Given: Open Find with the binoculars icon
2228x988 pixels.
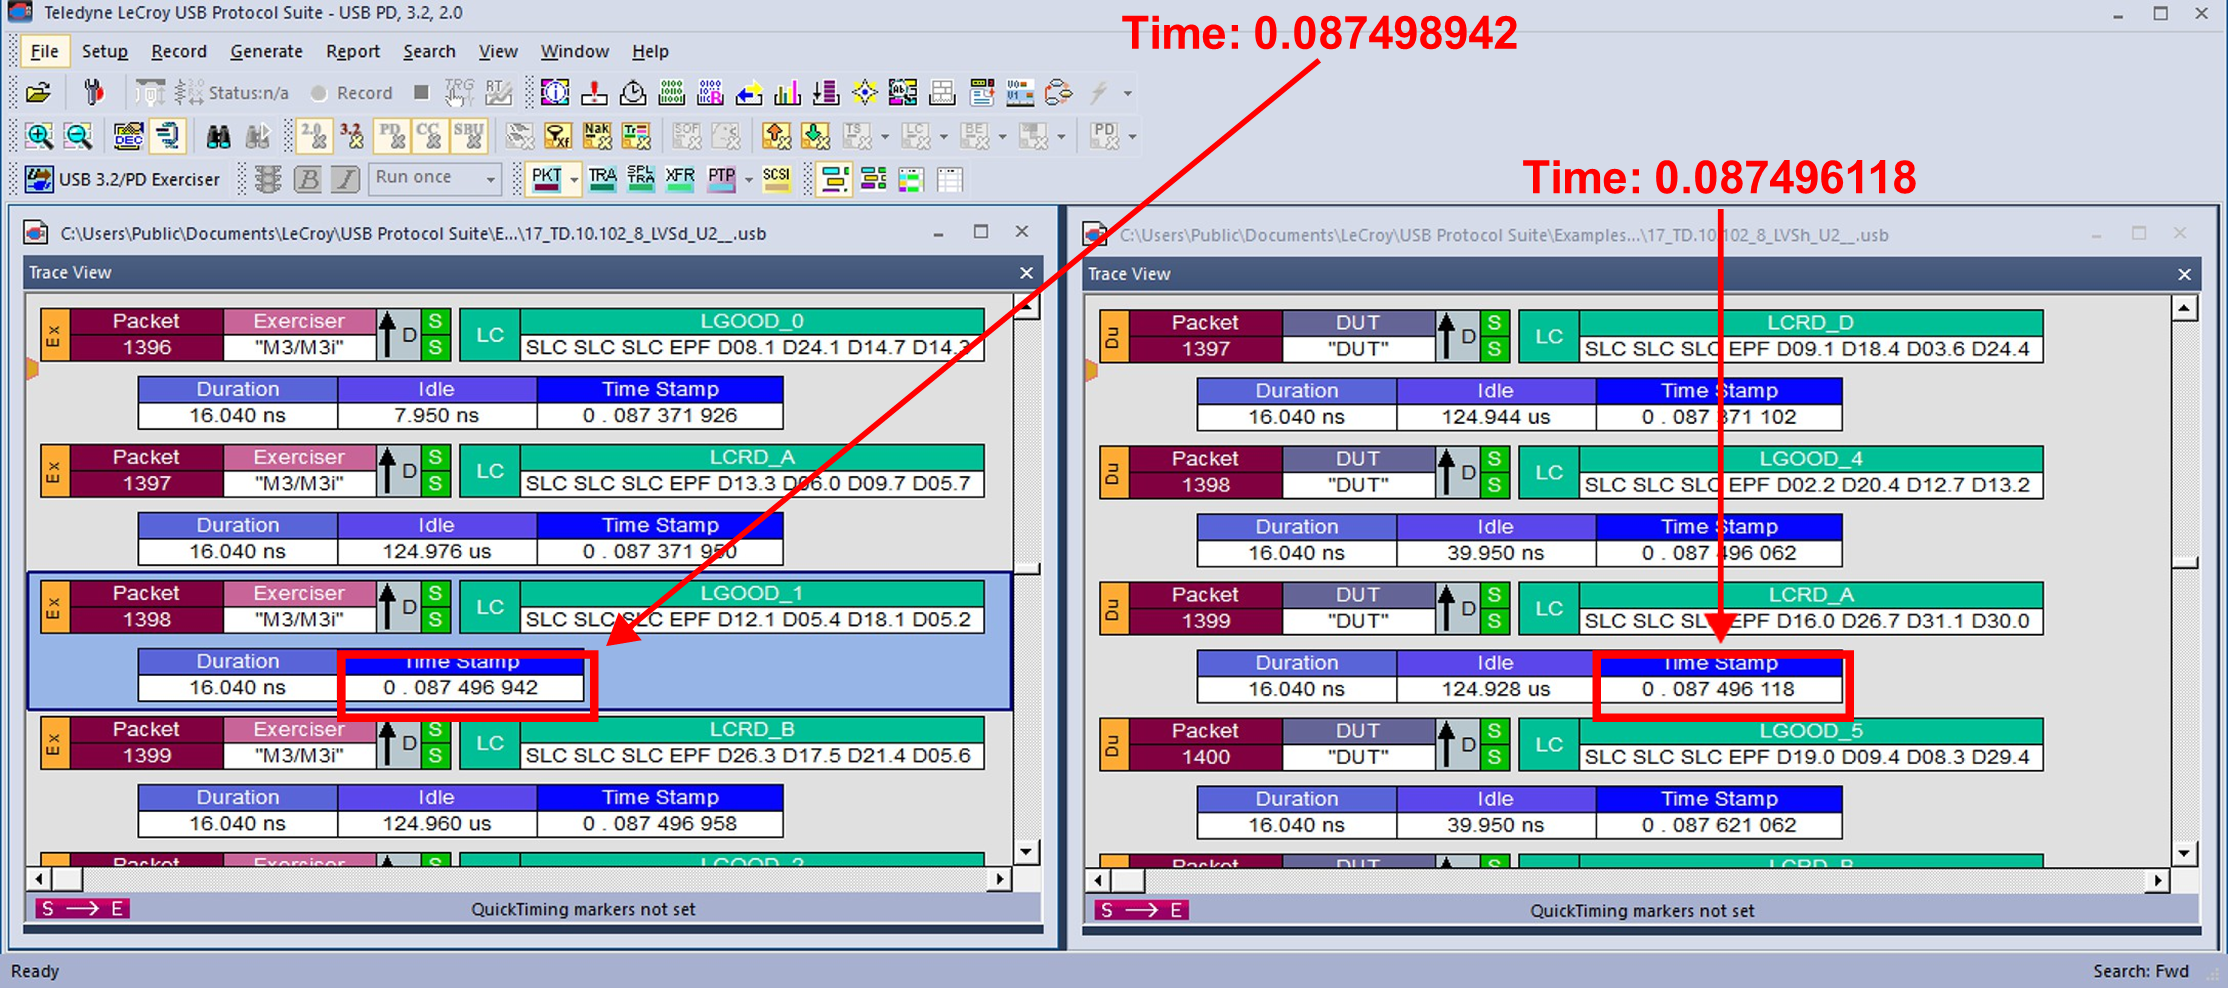Looking at the screenshot, I should point(218,136).
